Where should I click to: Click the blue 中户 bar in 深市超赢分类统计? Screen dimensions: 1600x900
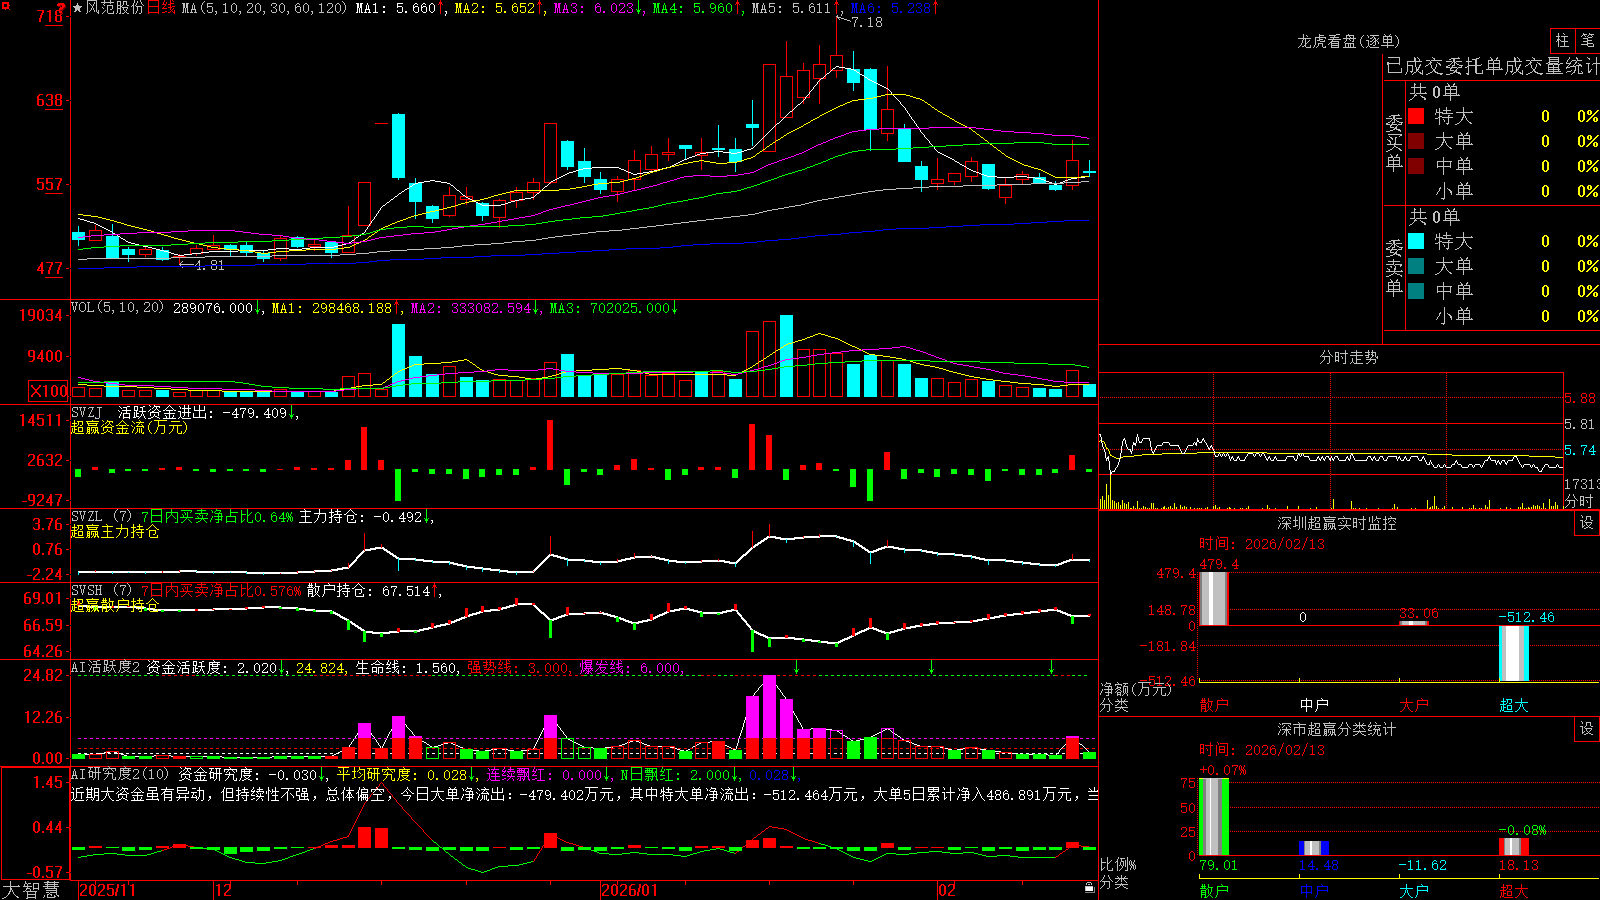[x=1314, y=848]
